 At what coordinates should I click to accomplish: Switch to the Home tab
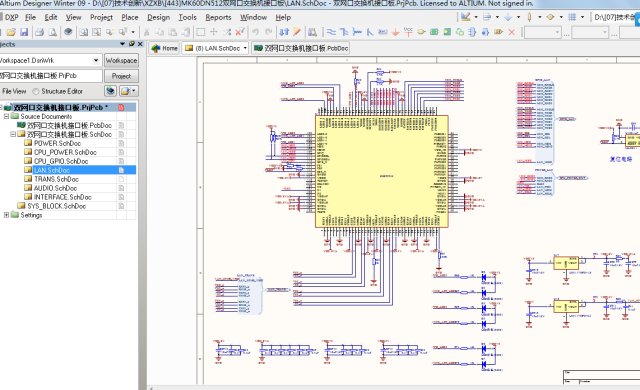[164, 48]
